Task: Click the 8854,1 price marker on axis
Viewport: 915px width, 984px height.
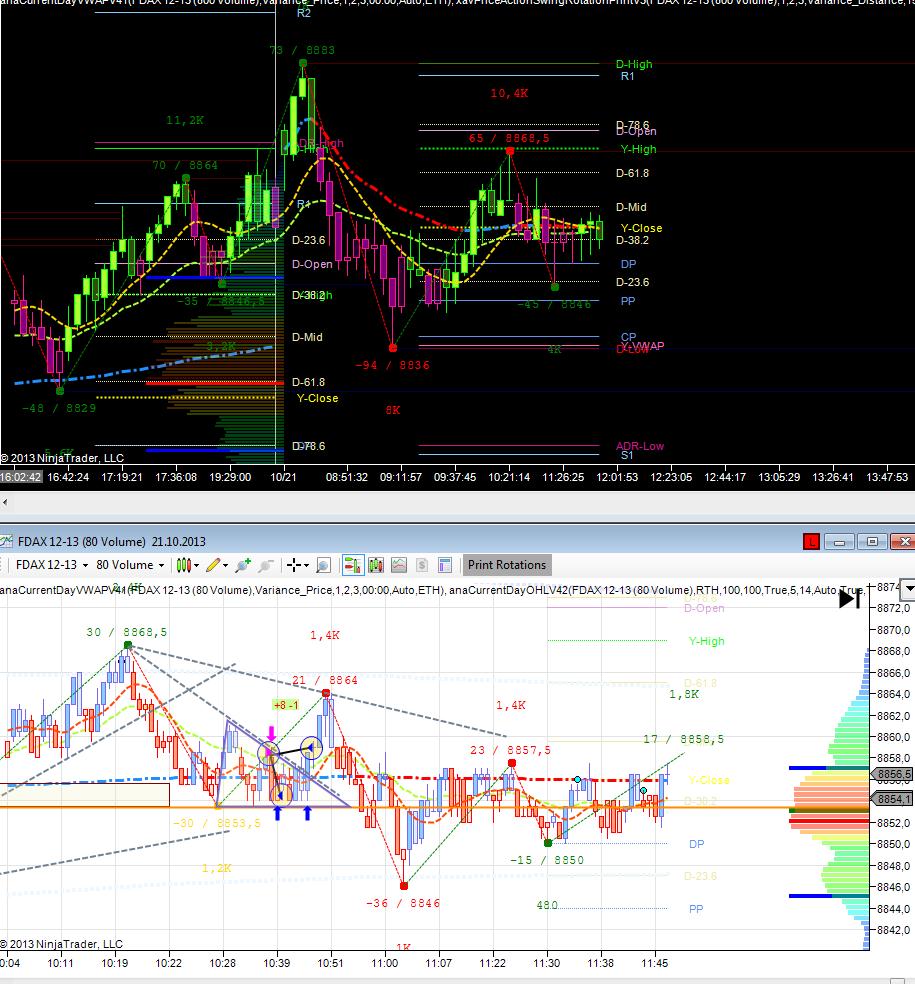Action: point(894,799)
